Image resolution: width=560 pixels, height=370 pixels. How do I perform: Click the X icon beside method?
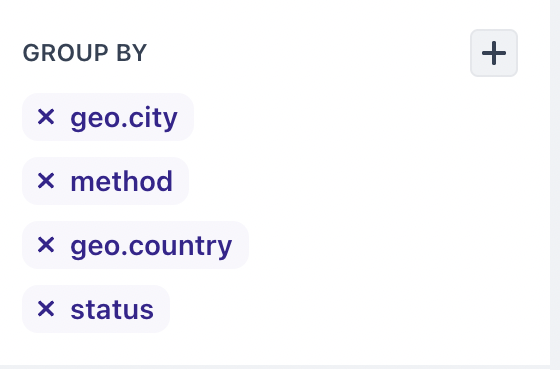(46, 181)
